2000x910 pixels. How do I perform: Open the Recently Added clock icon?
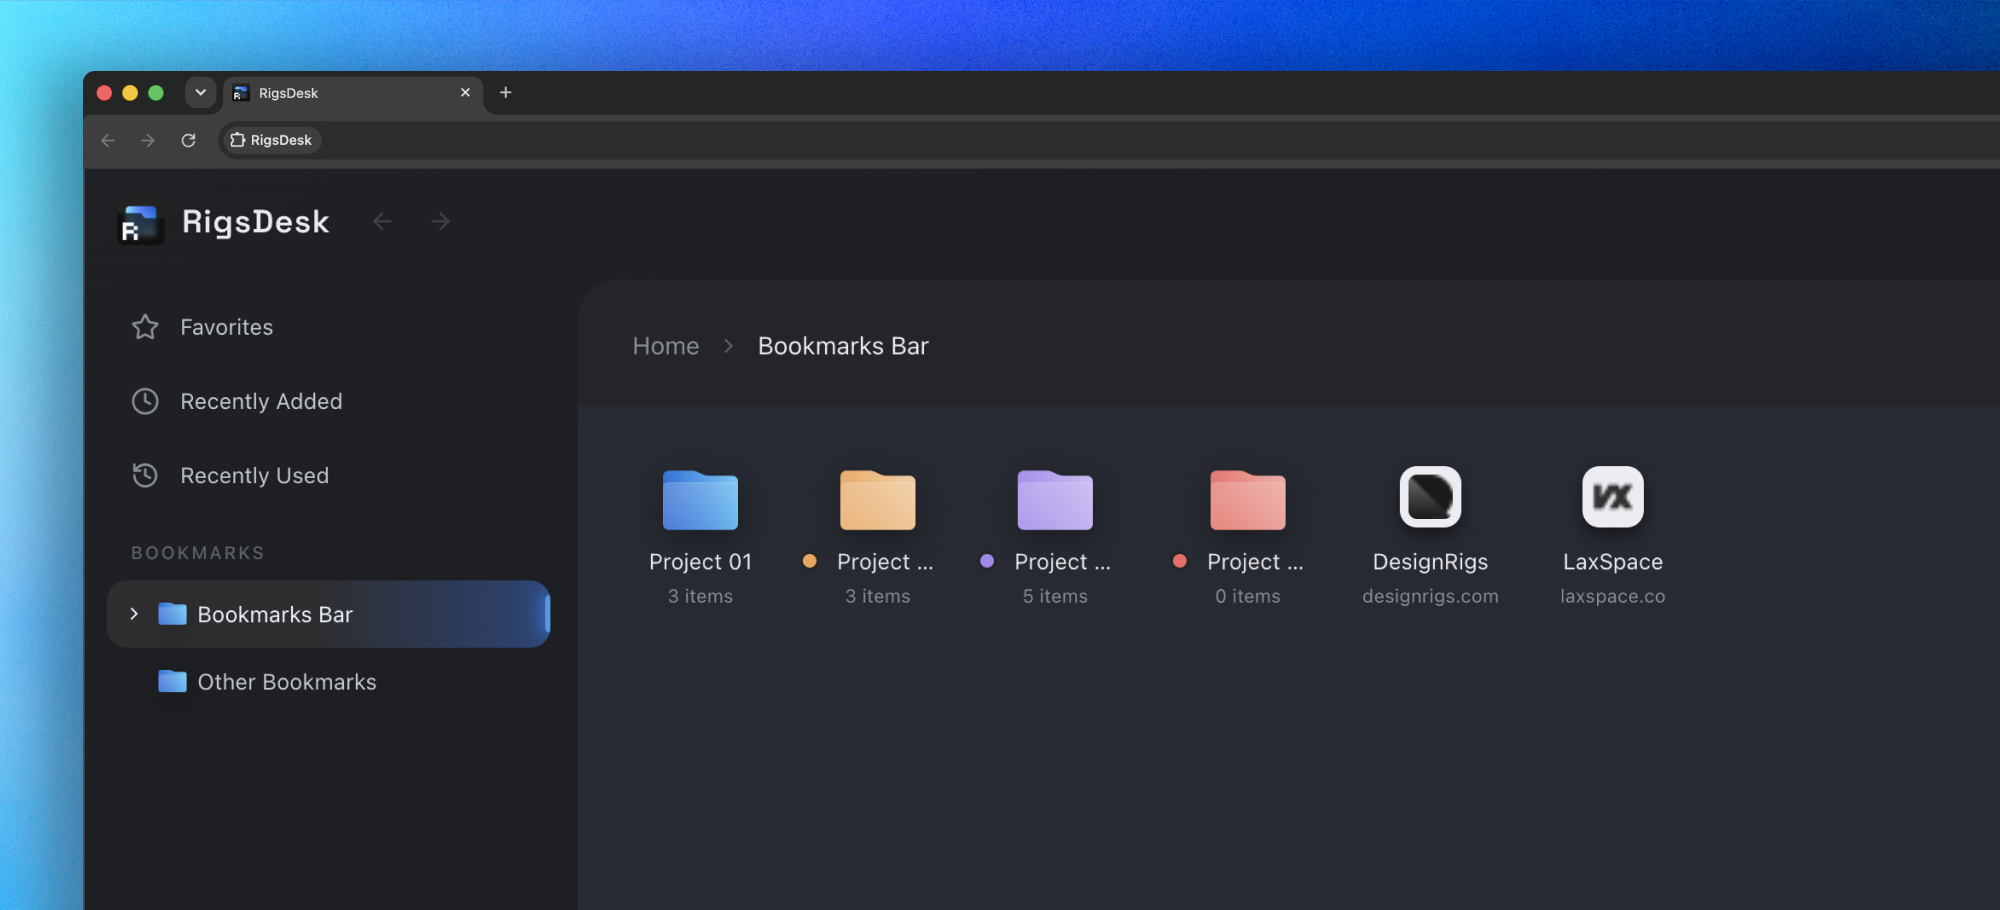coord(145,401)
